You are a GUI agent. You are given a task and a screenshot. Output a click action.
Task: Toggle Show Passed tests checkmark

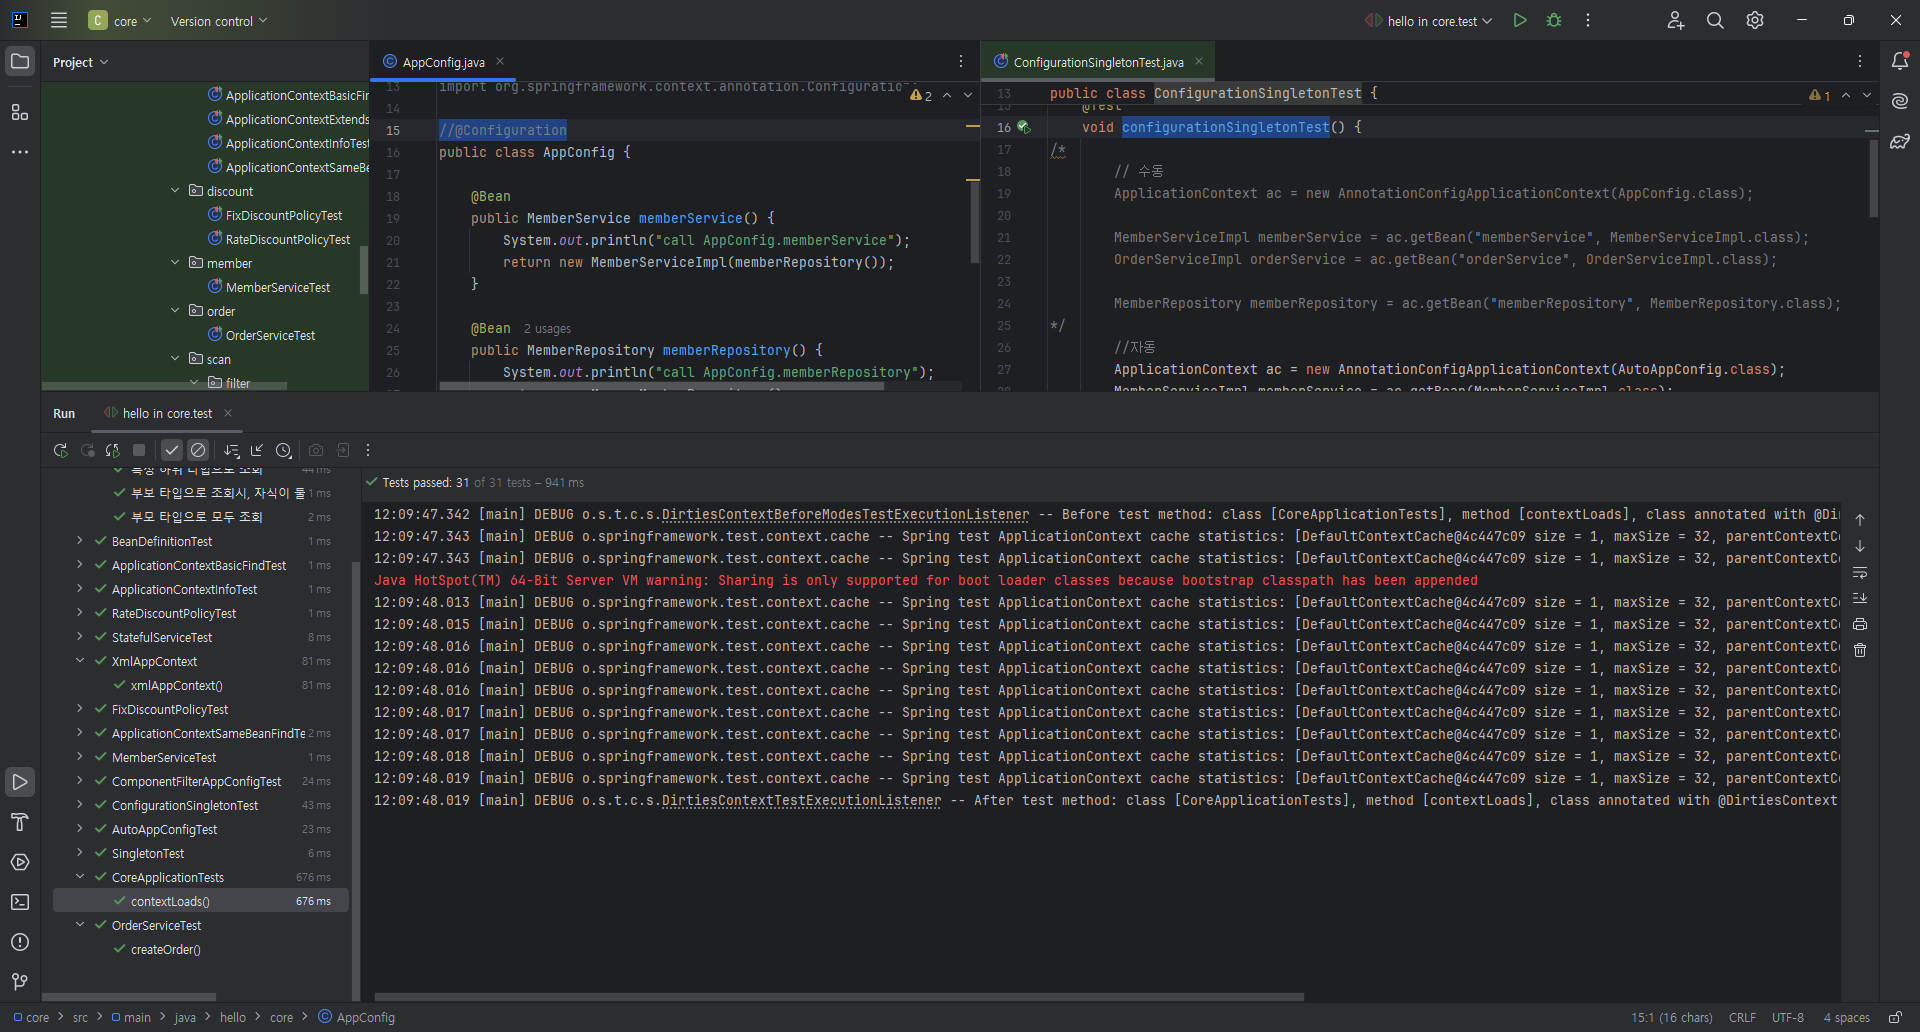point(172,450)
